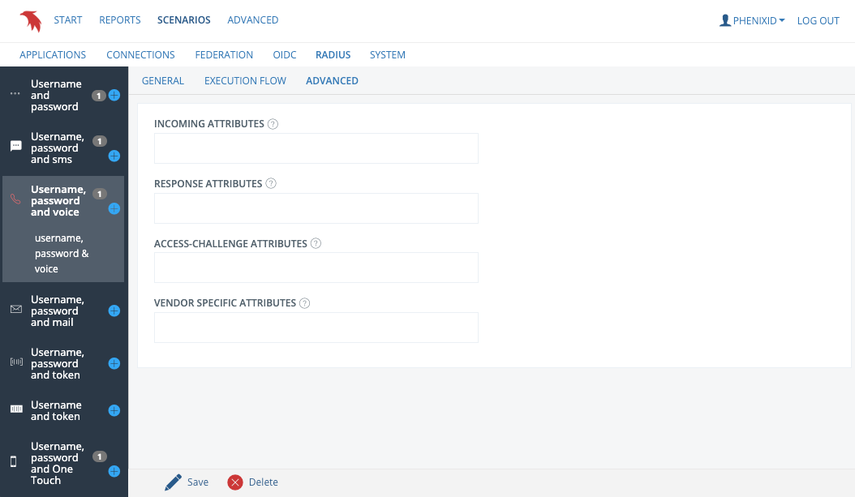Open the top ADVANCED menu
The width and height of the screenshot is (855, 497).
252,20
